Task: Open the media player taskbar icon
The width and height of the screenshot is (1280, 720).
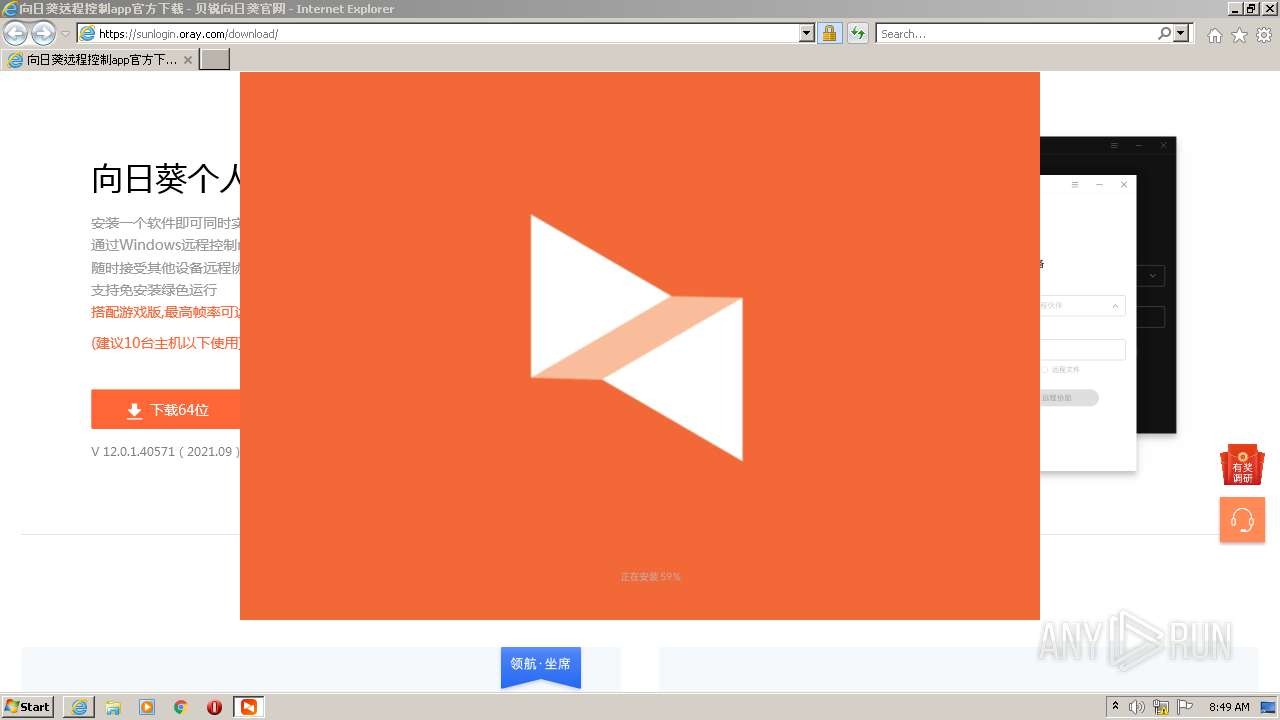Action: tap(147, 707)
